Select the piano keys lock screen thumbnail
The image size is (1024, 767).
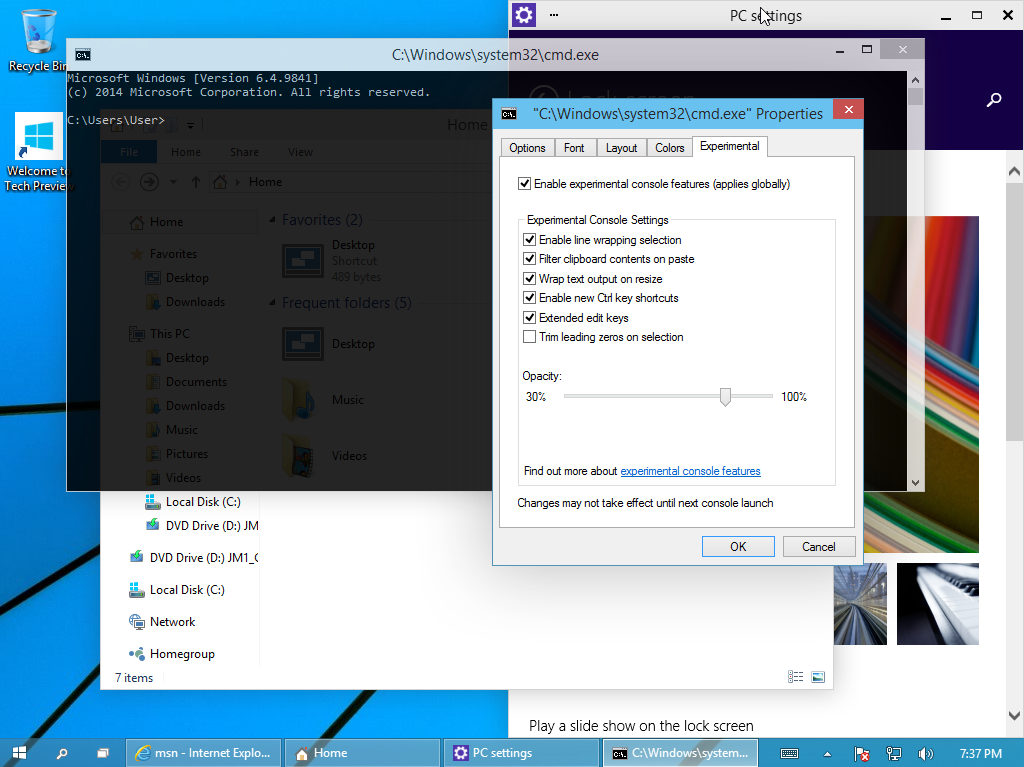tap(937, 604)
